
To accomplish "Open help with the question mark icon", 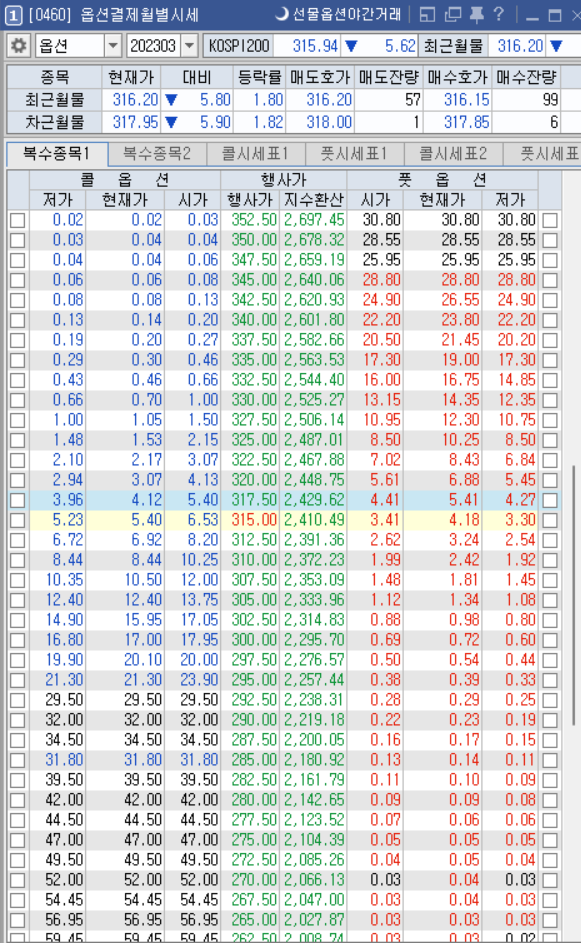I will (499, 14).
